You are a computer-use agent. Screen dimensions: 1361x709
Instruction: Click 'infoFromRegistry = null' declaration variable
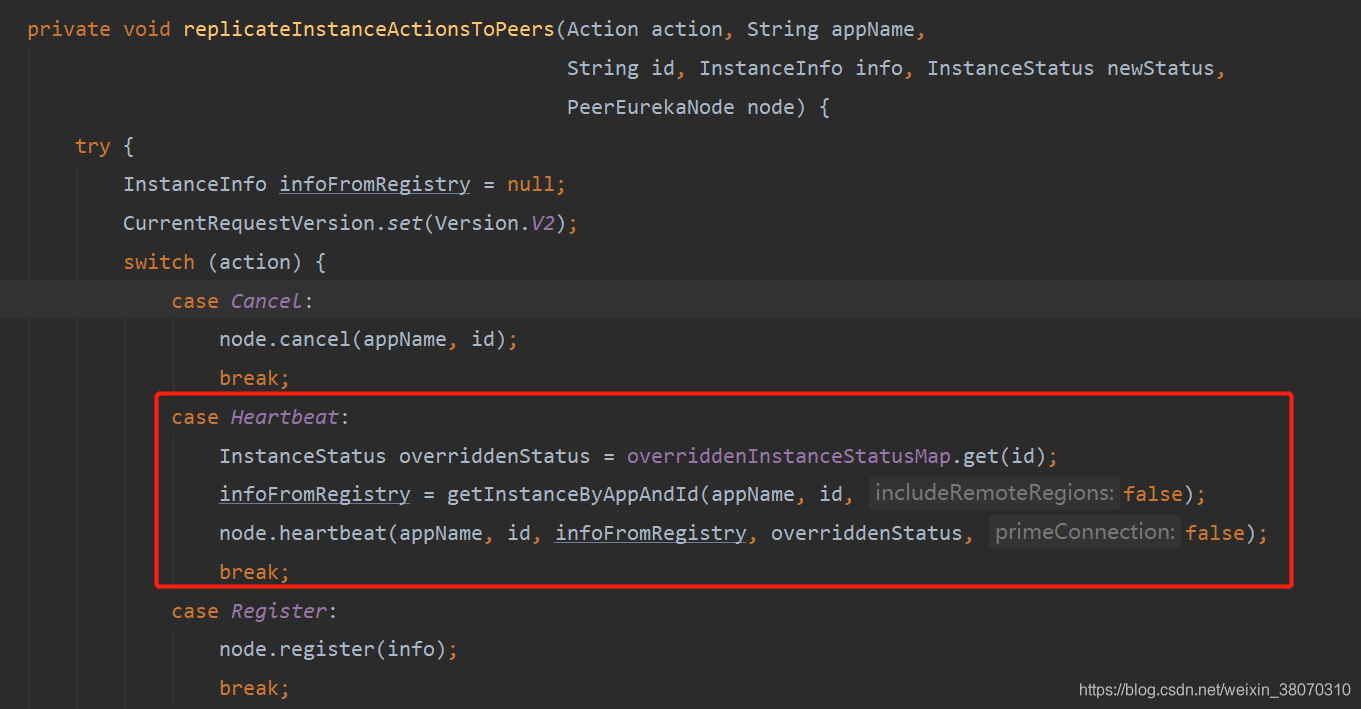(374, 185)
